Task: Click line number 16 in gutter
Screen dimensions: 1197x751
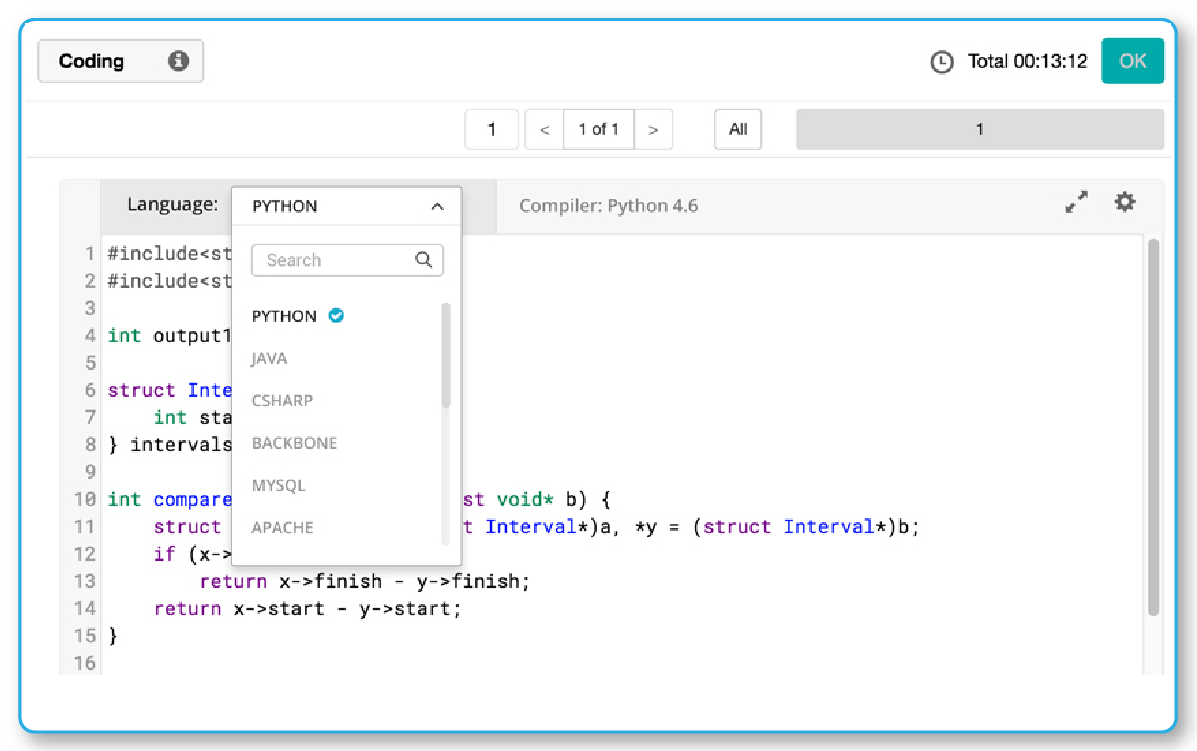Action: 85,663
